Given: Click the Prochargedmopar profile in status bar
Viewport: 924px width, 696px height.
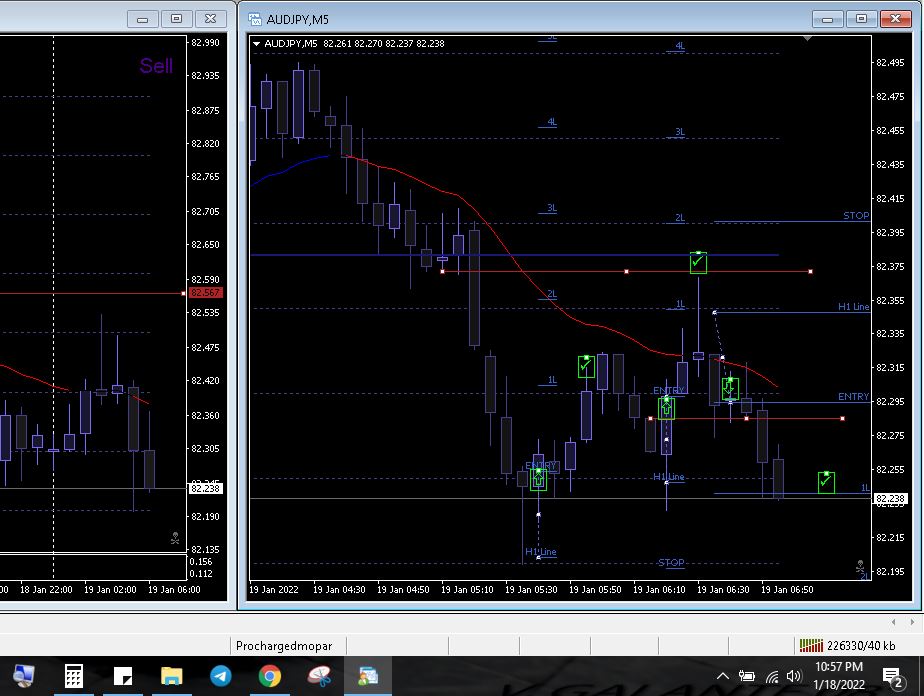Looking at the screenshot, I should (284, 646).
